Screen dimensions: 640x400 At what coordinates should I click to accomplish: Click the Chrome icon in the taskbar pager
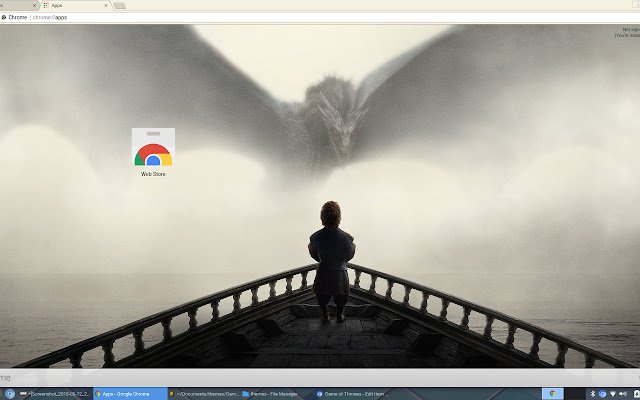coord(553,394)
